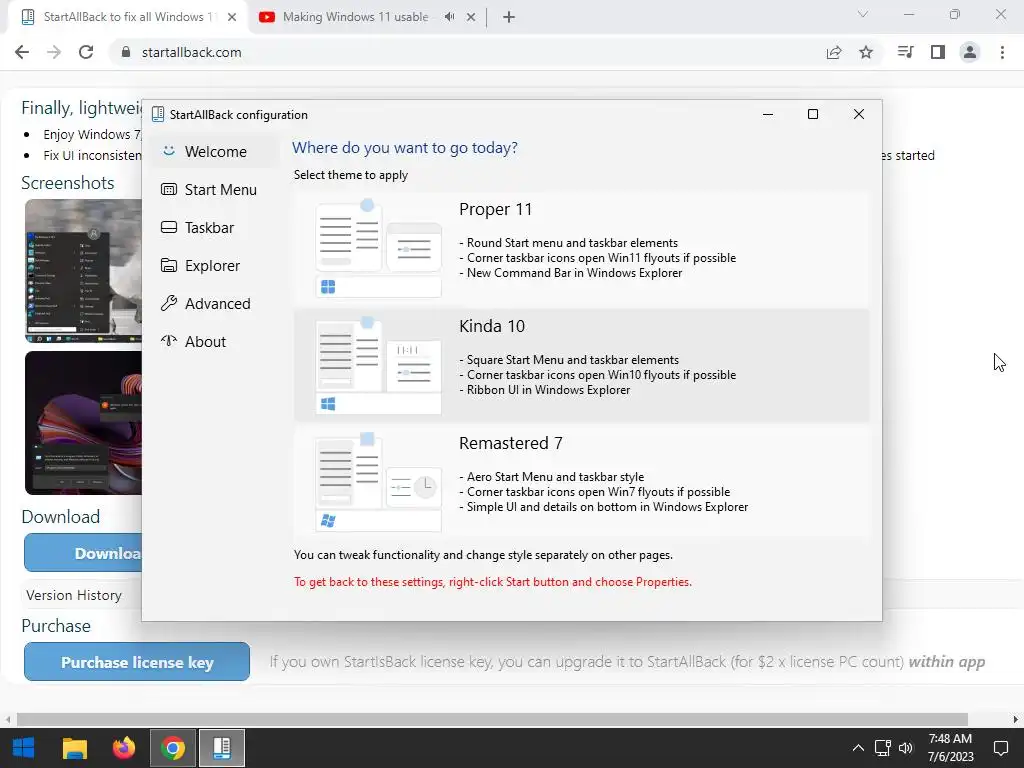This screenshot has width=1024, height=768.
Task: Open the Chrome three-dot menu
Action: point(1002,52)
